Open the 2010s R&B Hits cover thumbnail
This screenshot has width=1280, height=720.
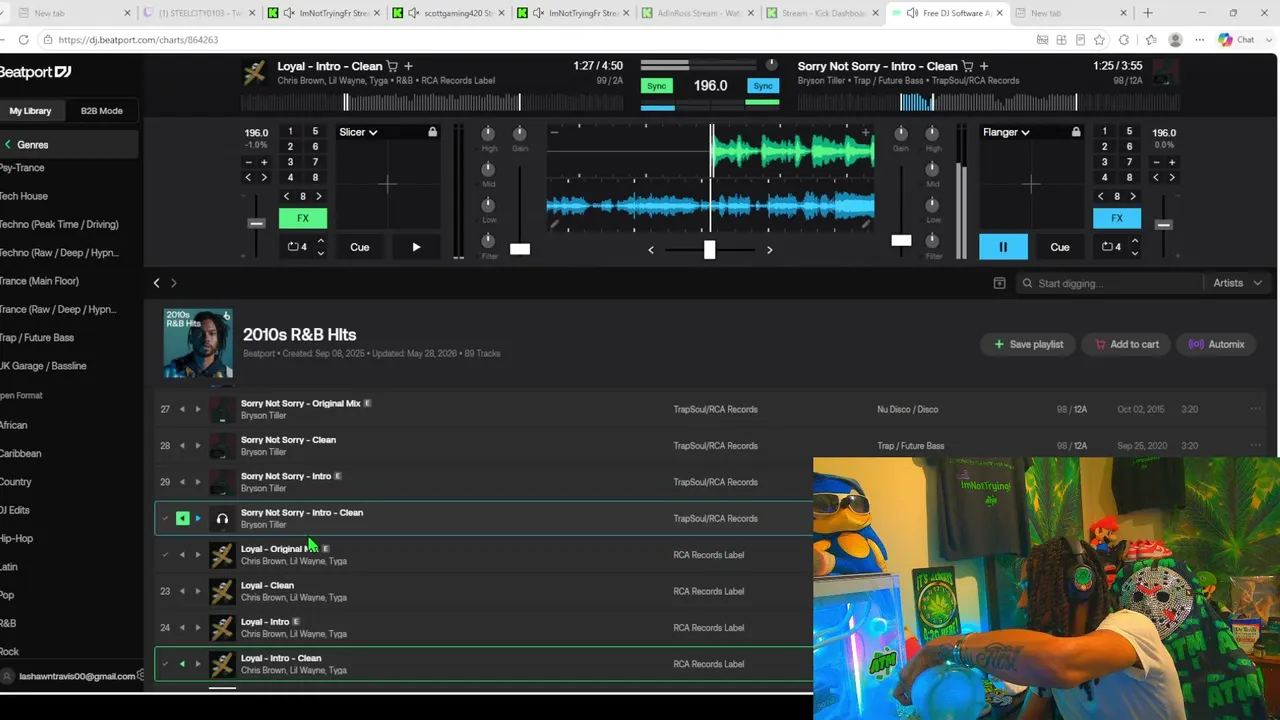point(198,343)
